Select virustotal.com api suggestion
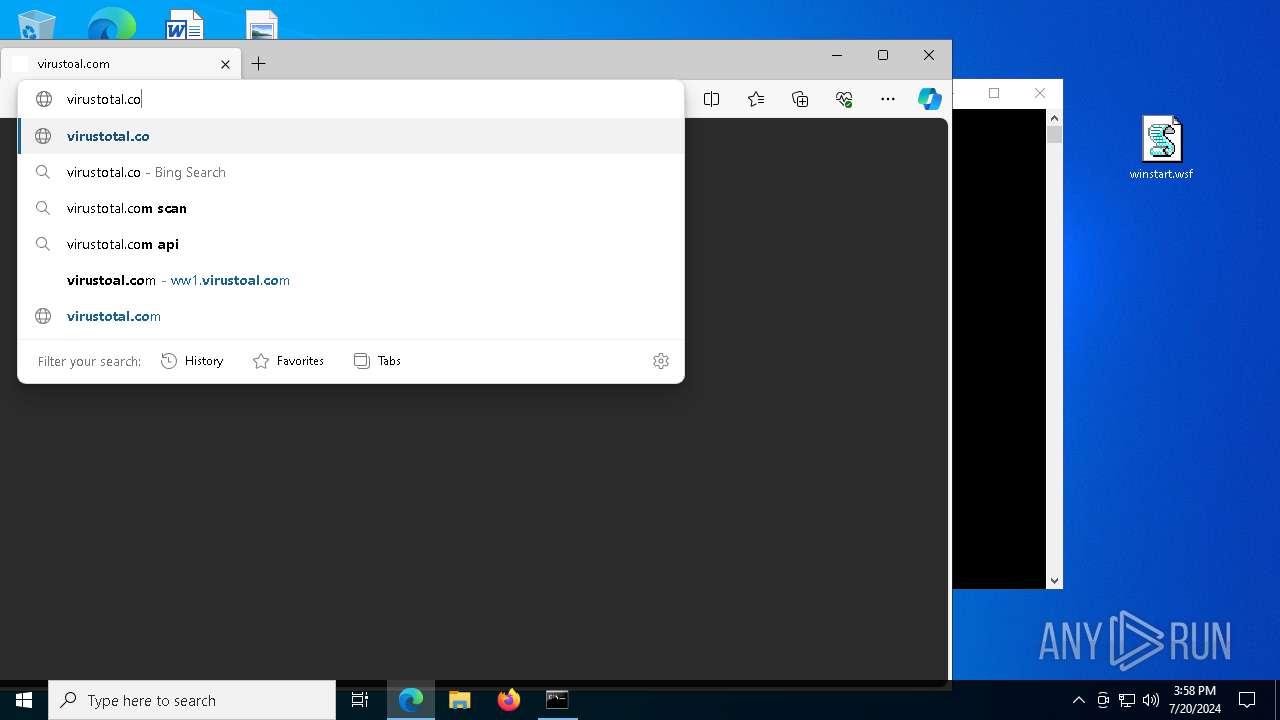Image resolution: width=1280 pixels, height=720 pixels. pos(351,244)
